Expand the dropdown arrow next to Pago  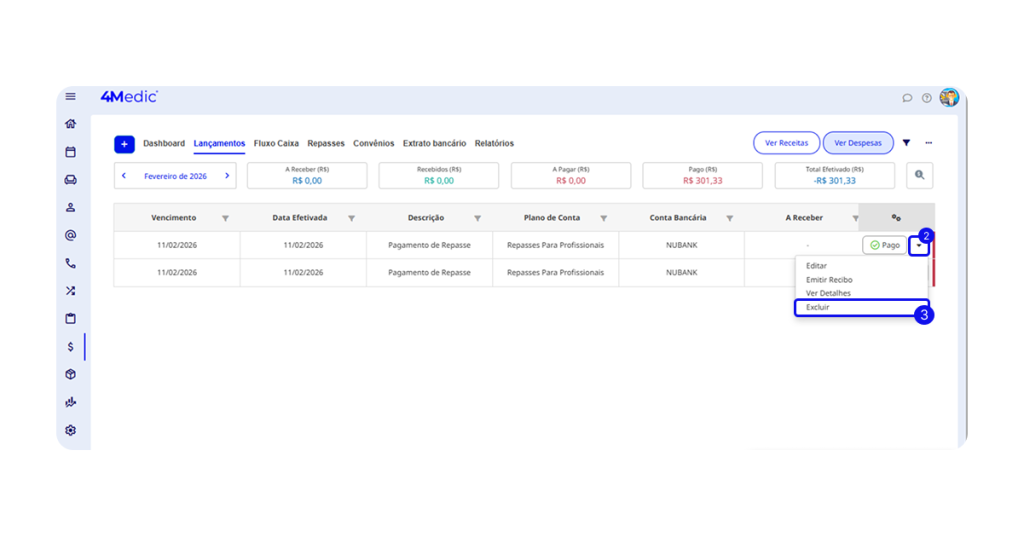click(919, 245)
